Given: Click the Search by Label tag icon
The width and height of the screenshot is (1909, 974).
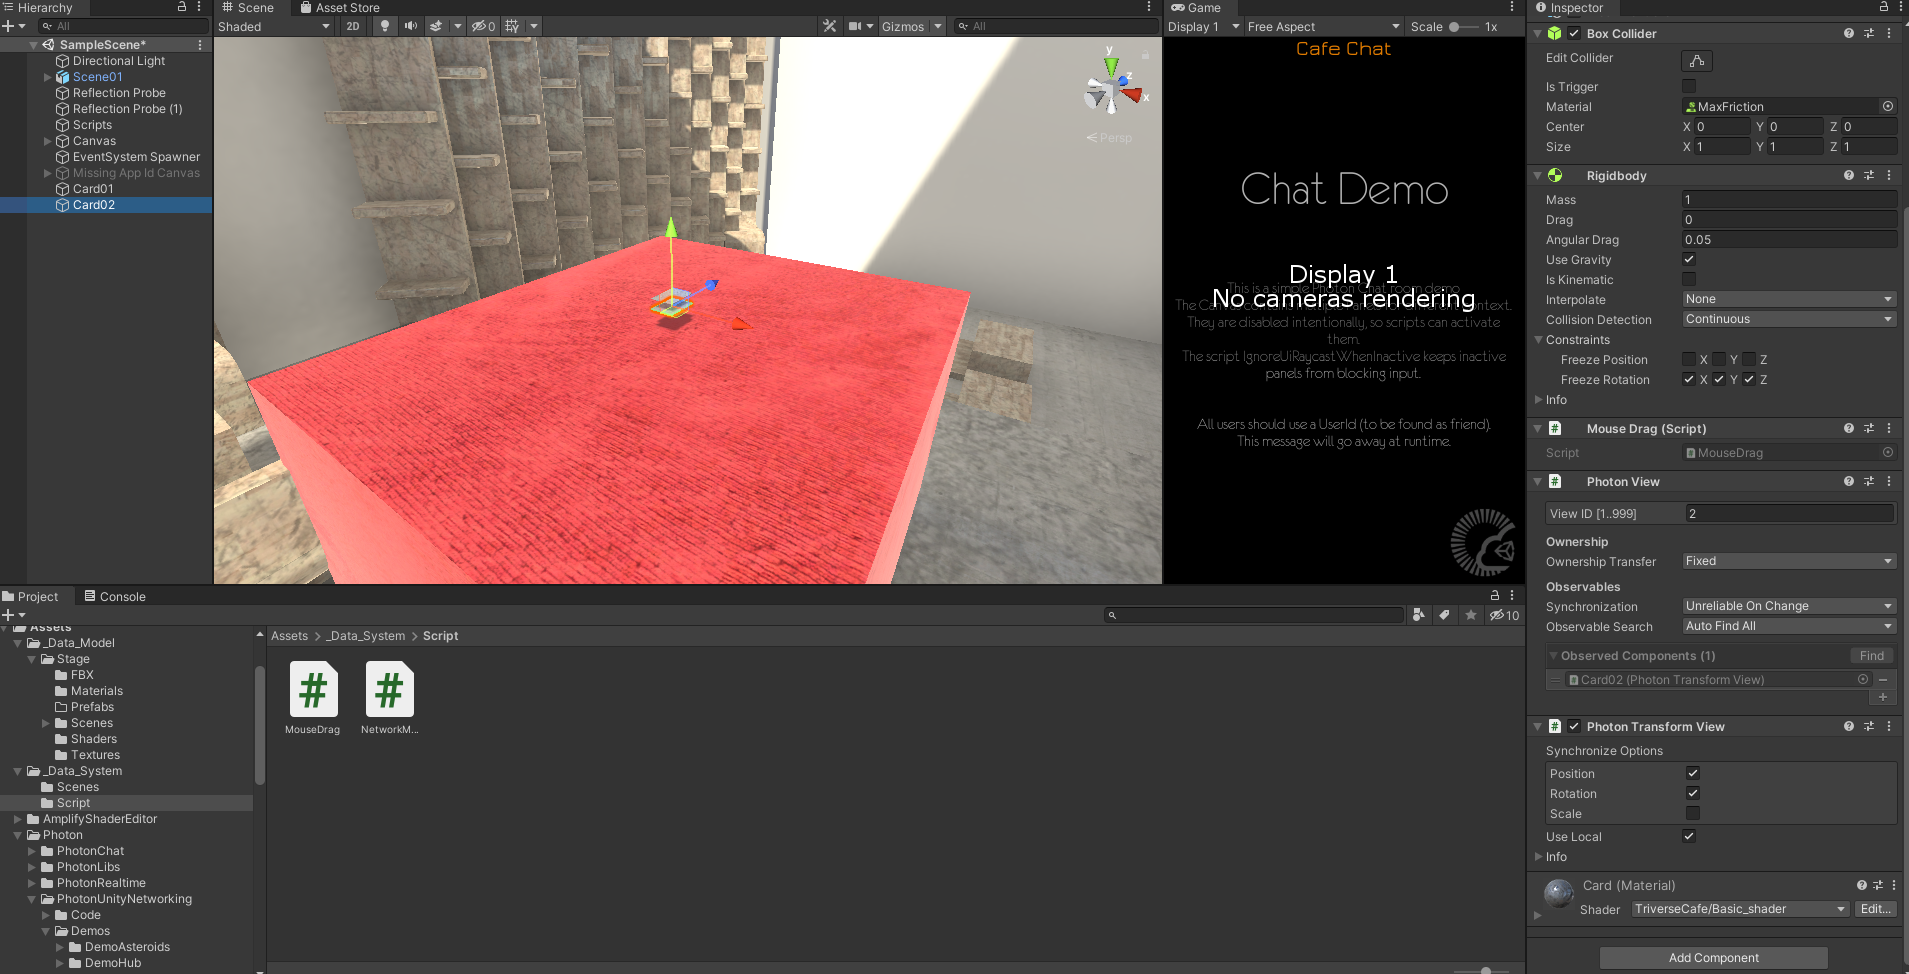Looking at the screenshot, I should coord(1444,615).
